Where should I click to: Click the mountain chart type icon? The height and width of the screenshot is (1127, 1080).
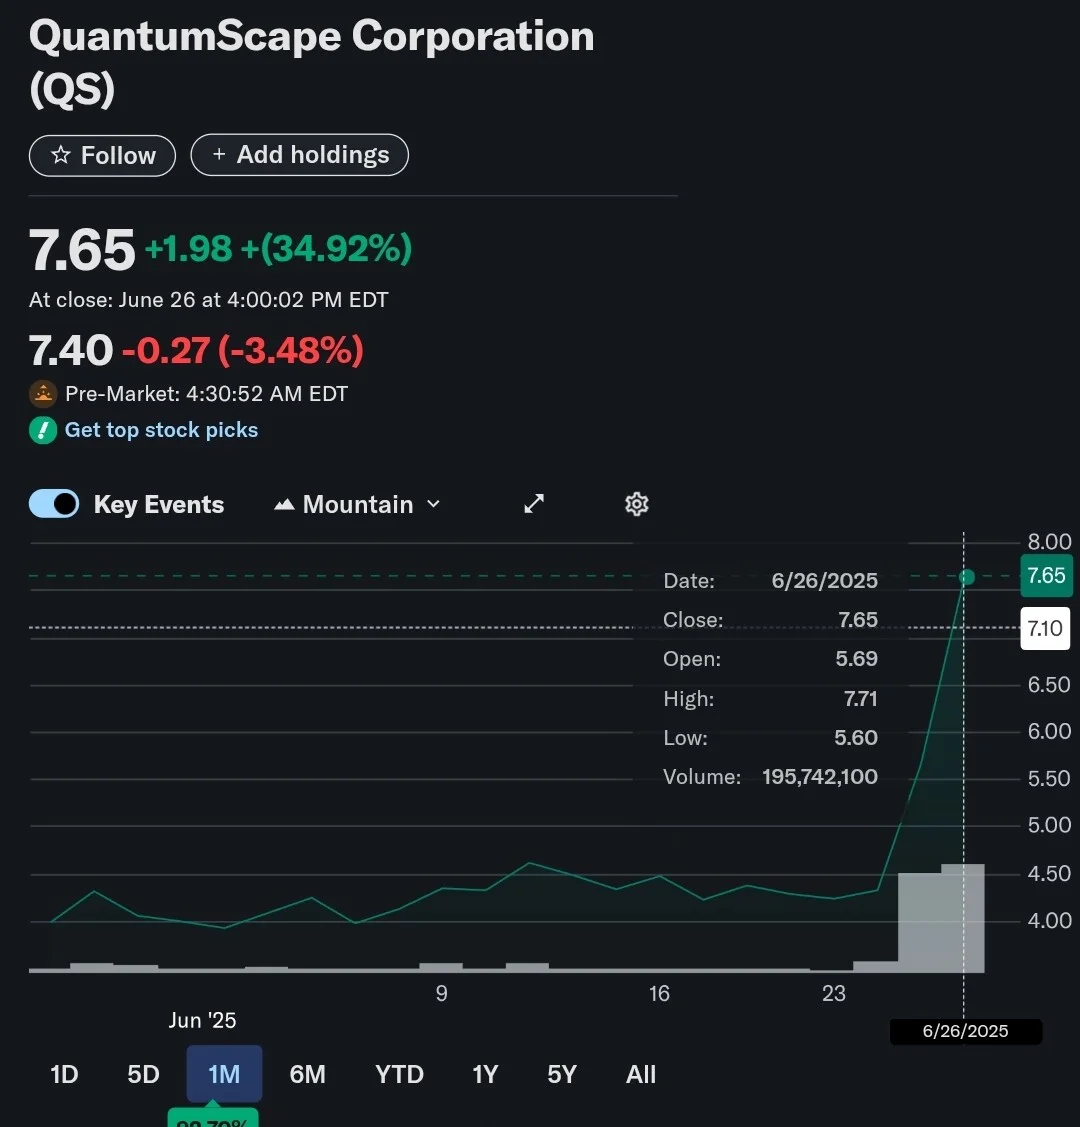coord(285,505)
